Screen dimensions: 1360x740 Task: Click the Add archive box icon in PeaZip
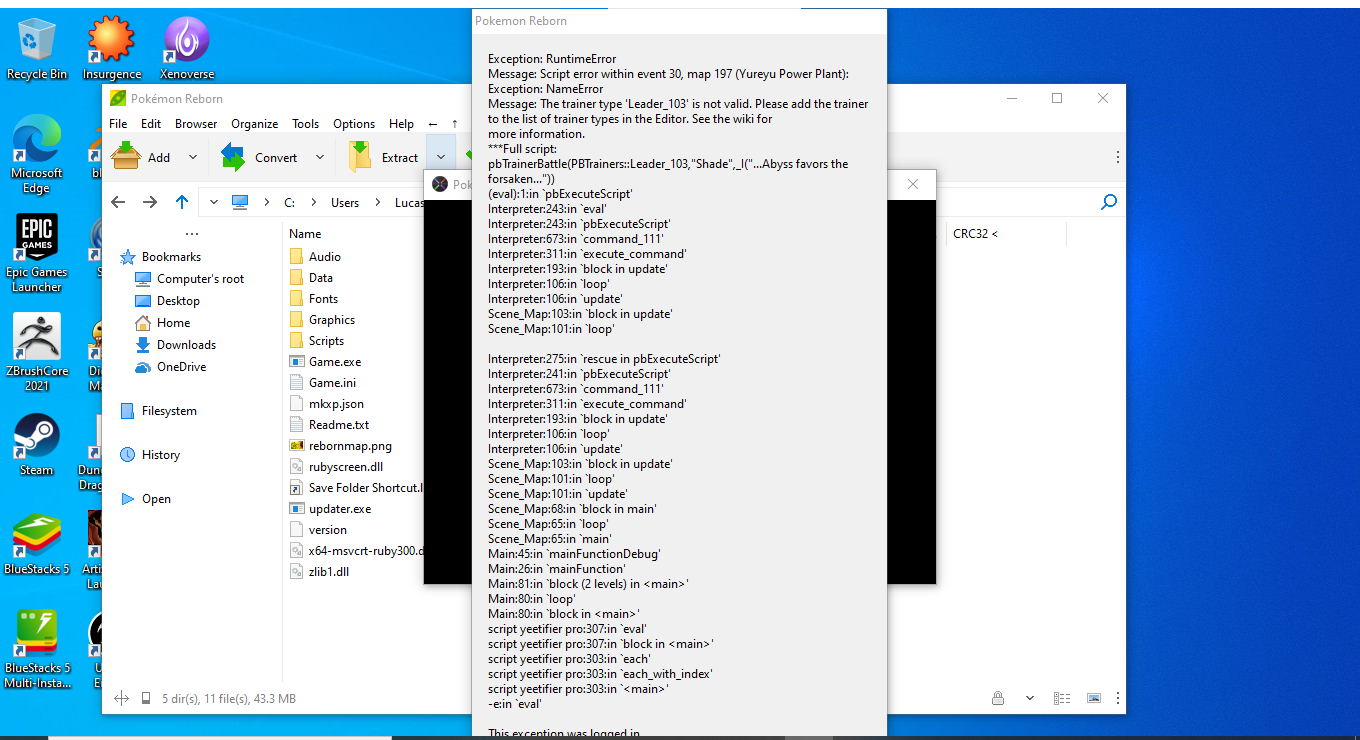tap(126, 157)
